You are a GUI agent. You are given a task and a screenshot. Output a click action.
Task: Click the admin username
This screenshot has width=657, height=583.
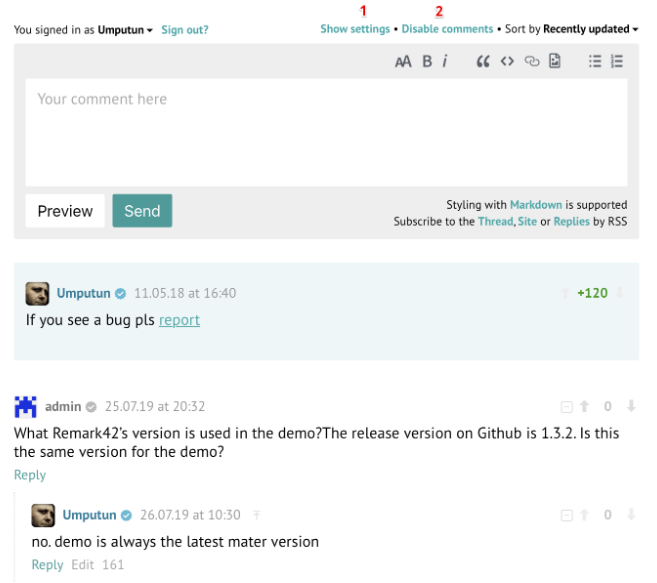pos(63,406)
